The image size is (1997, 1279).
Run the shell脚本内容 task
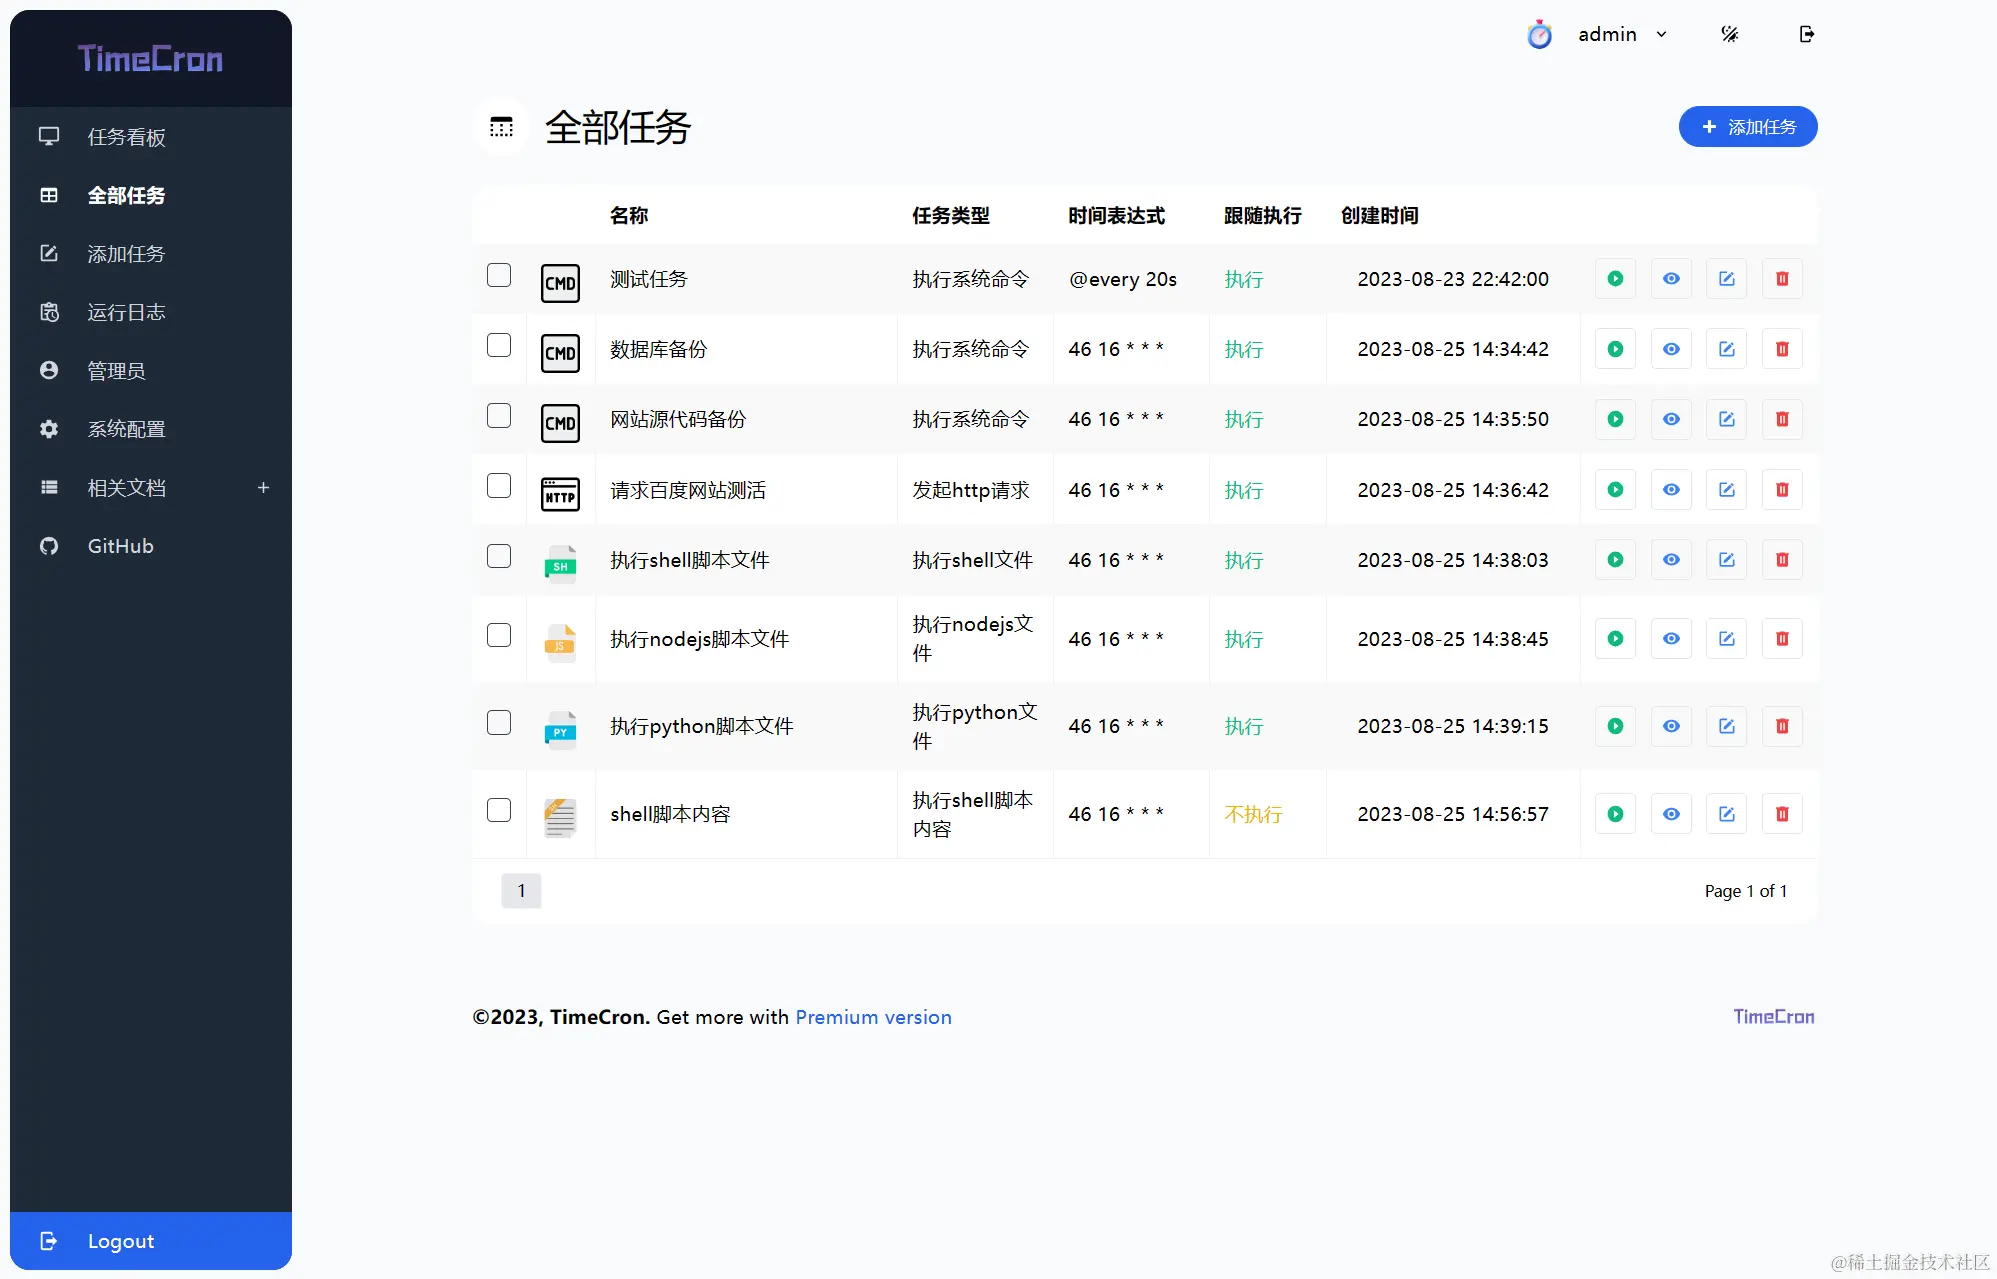coord(1615,814)
